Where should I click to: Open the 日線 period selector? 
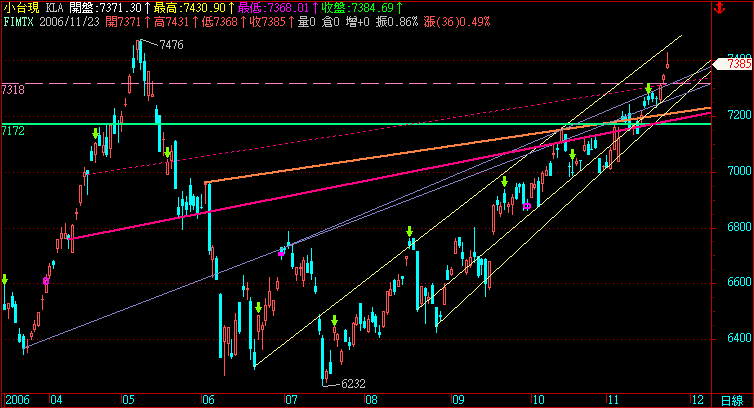pyautogui.click(x=732, y=399)
